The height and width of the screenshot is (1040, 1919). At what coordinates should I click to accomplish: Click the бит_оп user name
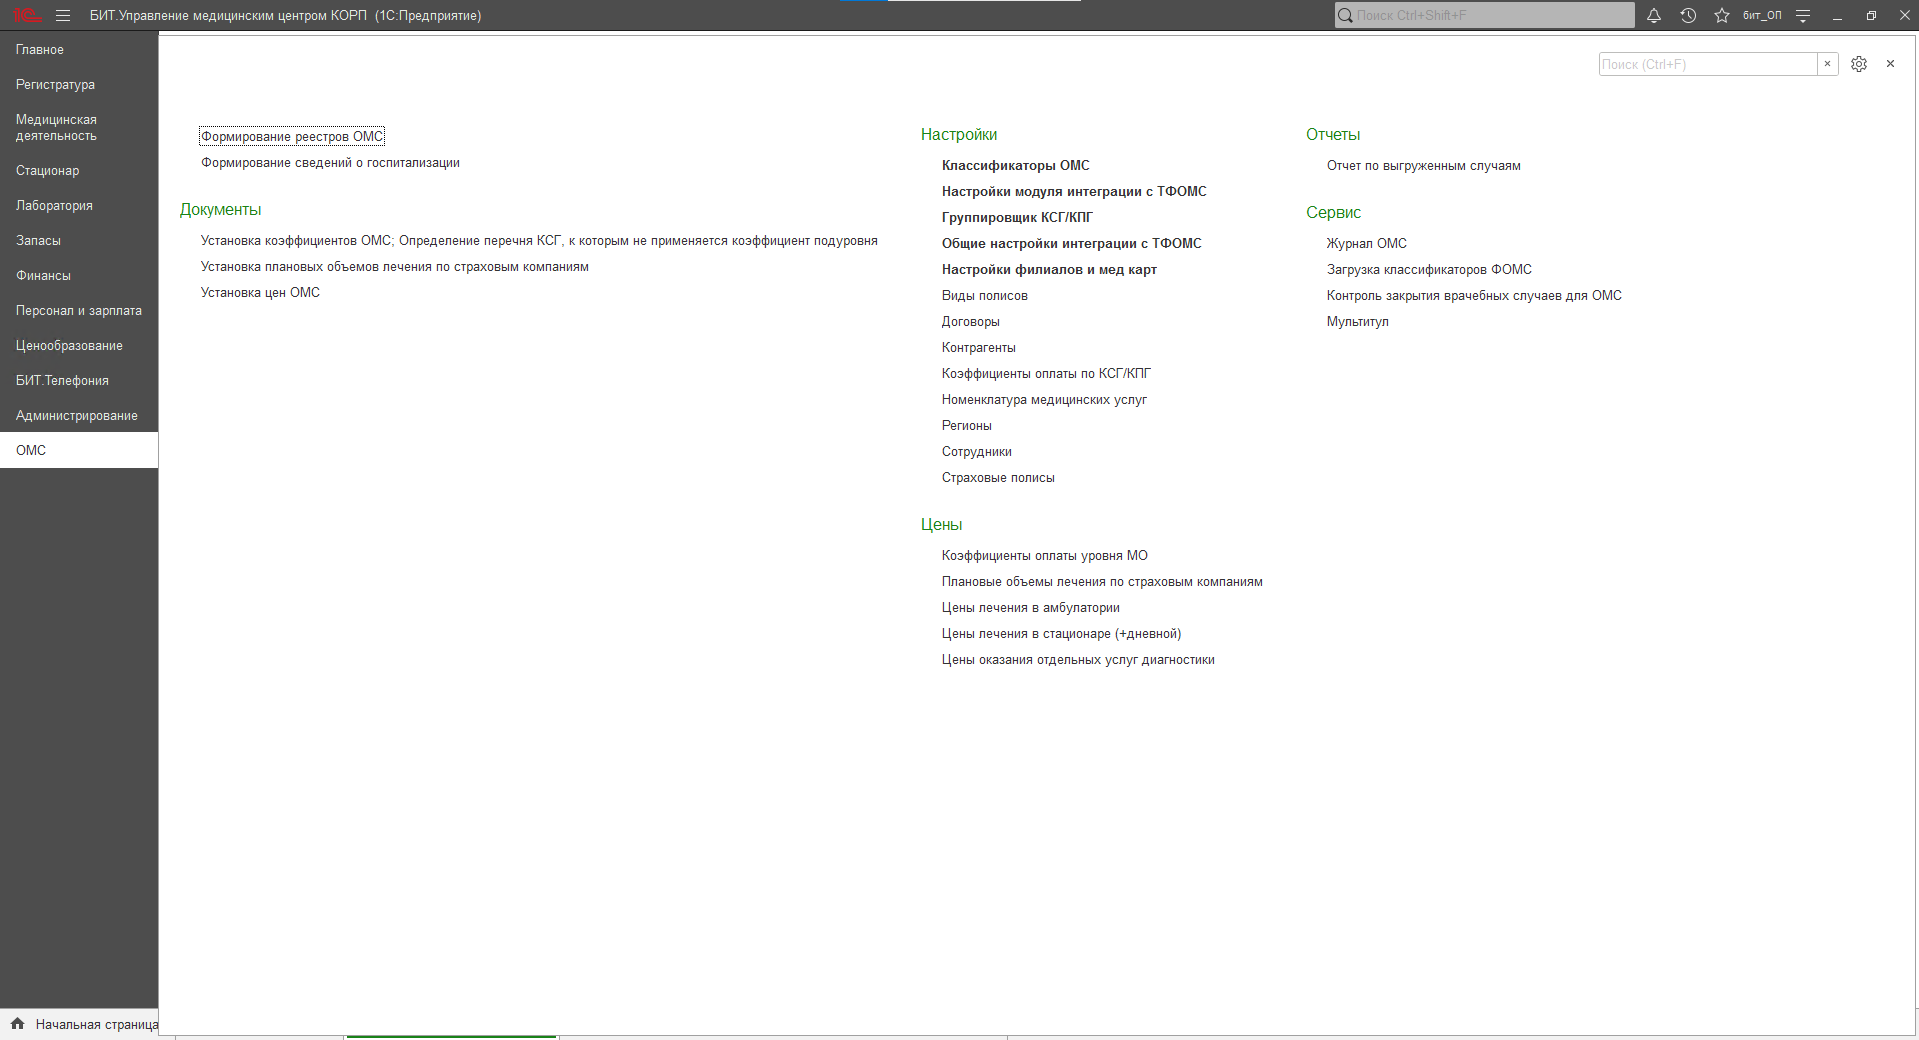click(x=1762, y=15)
